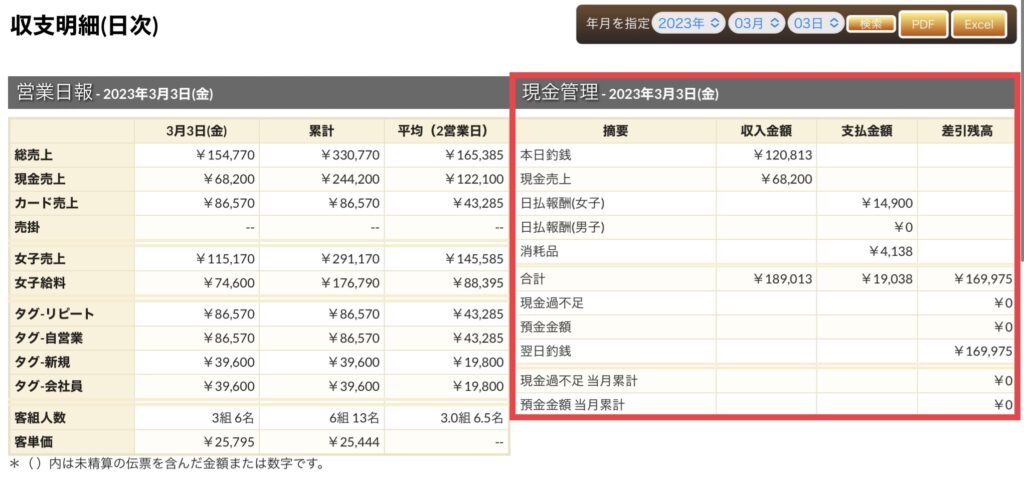Select the 総売上 row label

[x=37, y=155]
